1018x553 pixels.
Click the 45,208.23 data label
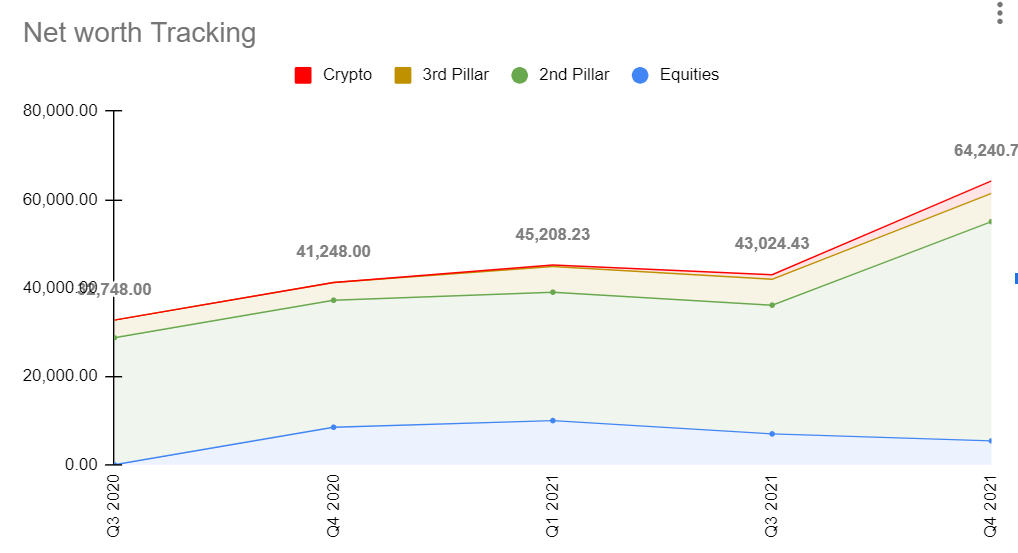click(x=552, y=235)
